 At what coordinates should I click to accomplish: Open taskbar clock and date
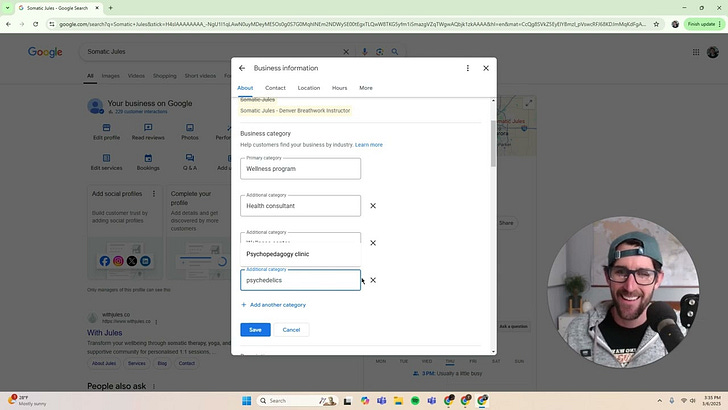(712, 401)
